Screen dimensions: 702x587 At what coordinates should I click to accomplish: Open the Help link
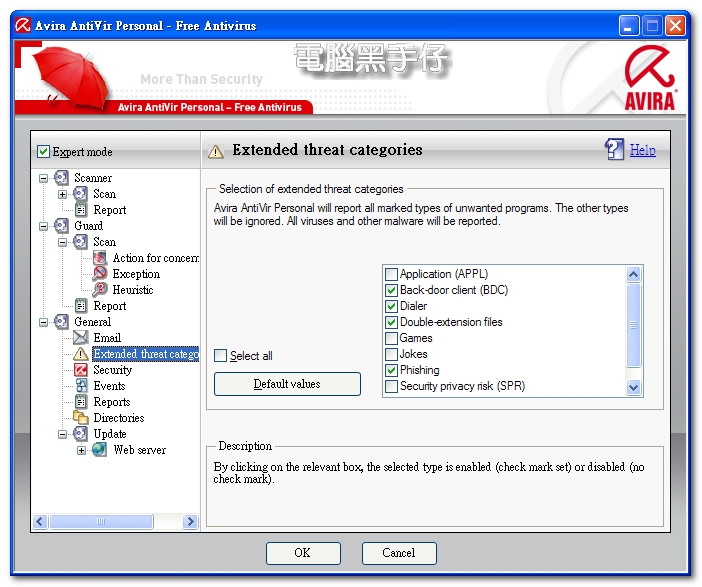tap(642, 150)
